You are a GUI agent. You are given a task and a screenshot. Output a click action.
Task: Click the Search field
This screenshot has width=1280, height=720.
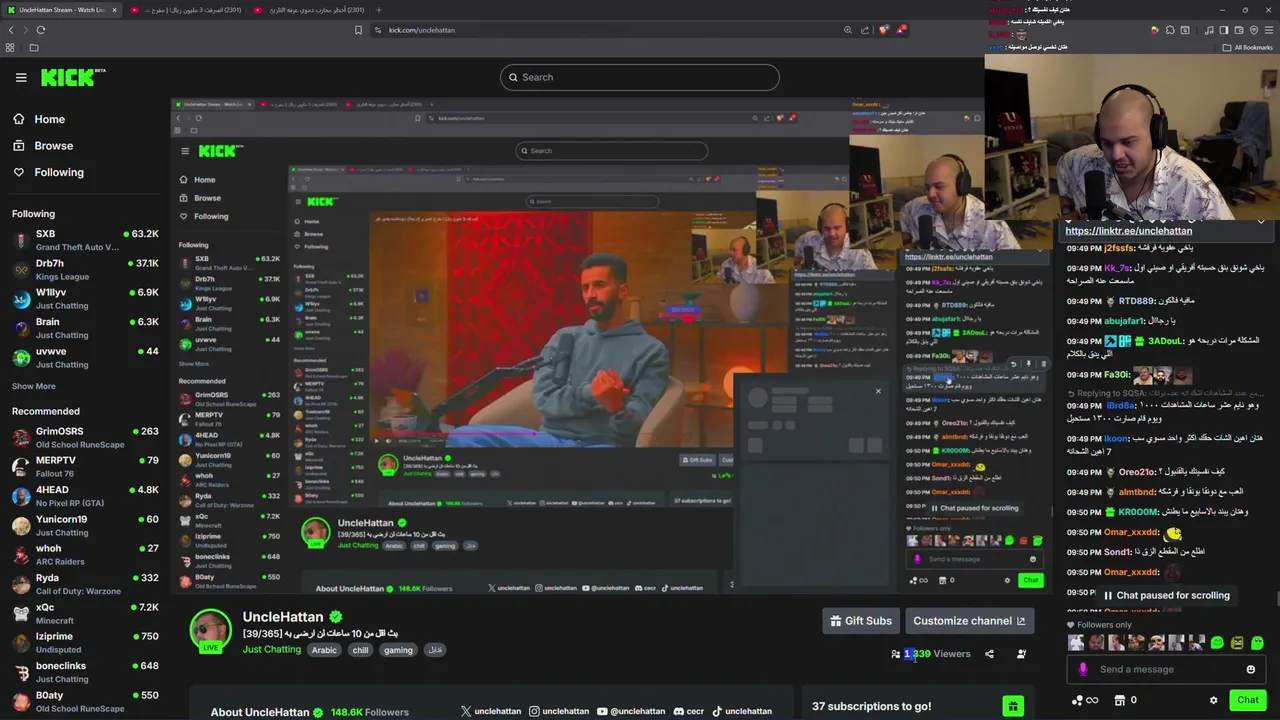click(640, 77)
